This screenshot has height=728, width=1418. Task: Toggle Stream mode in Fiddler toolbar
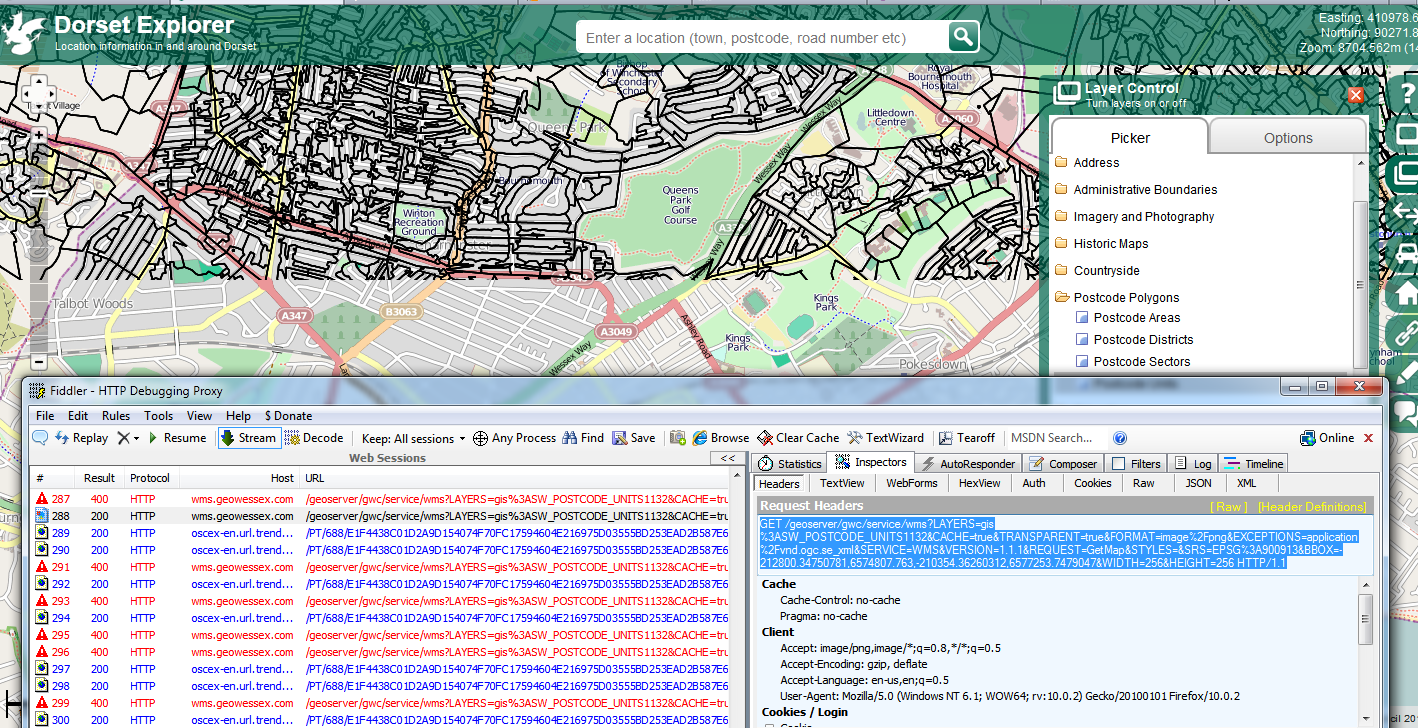click(248, 438)
